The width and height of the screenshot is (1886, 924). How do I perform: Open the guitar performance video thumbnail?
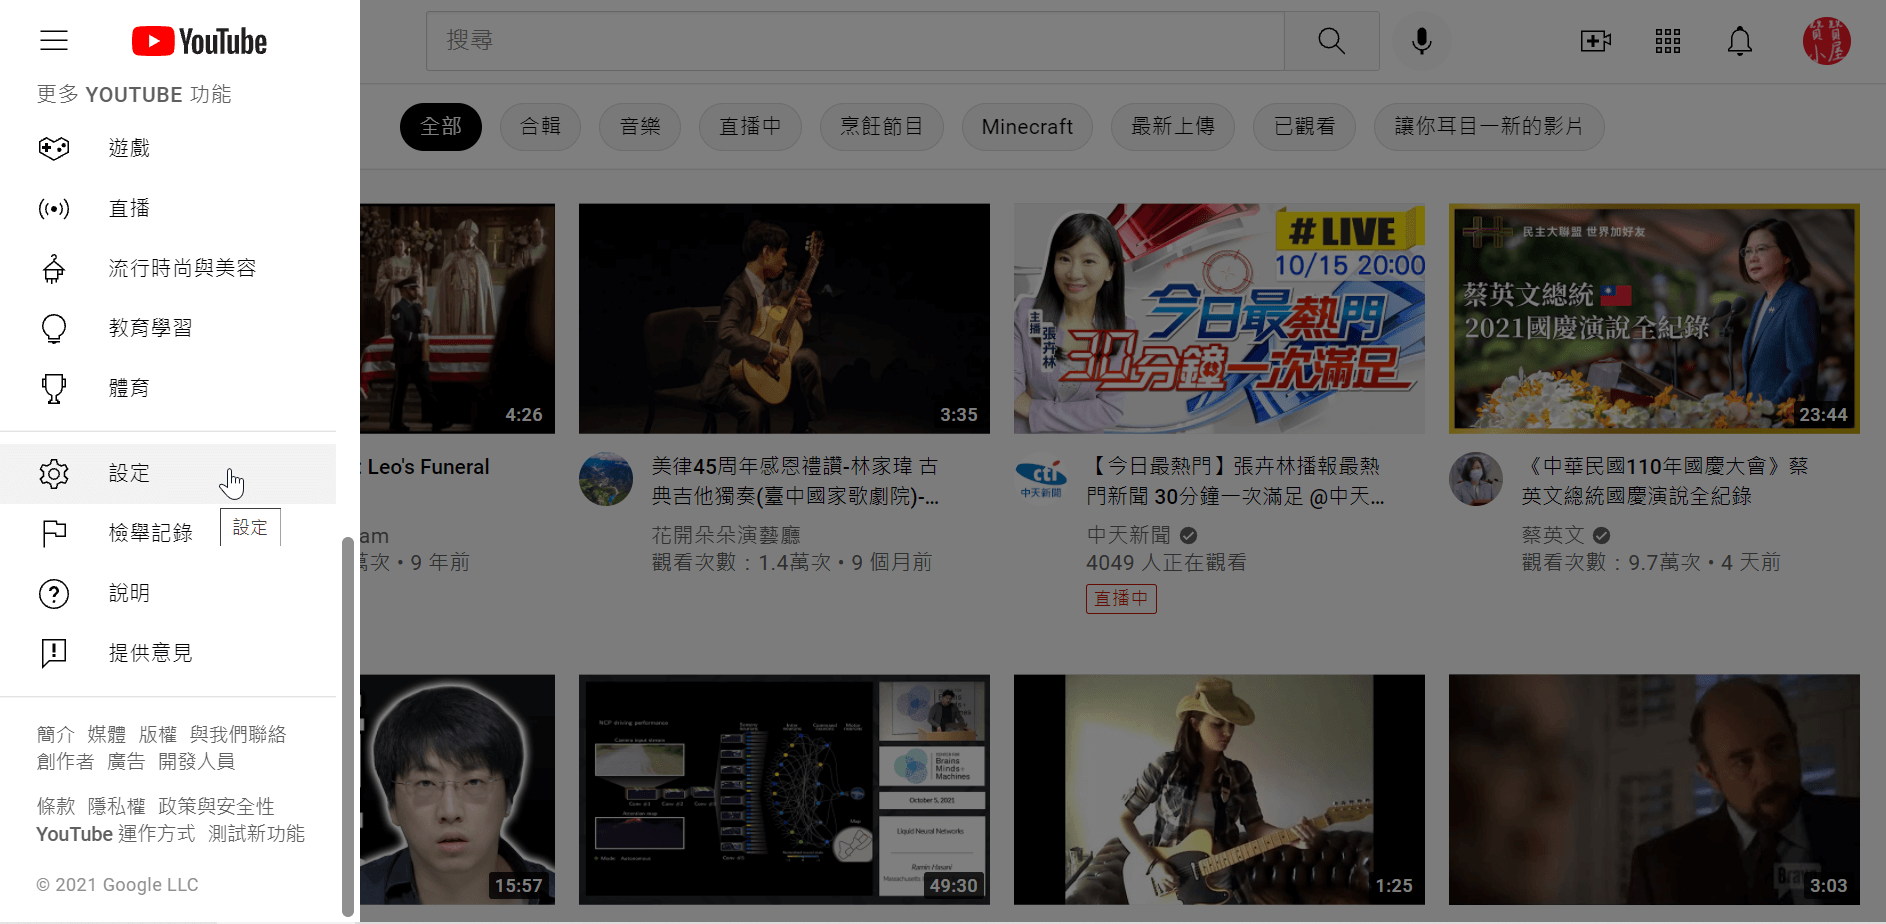pyautogui.click(x=784, y=319)
